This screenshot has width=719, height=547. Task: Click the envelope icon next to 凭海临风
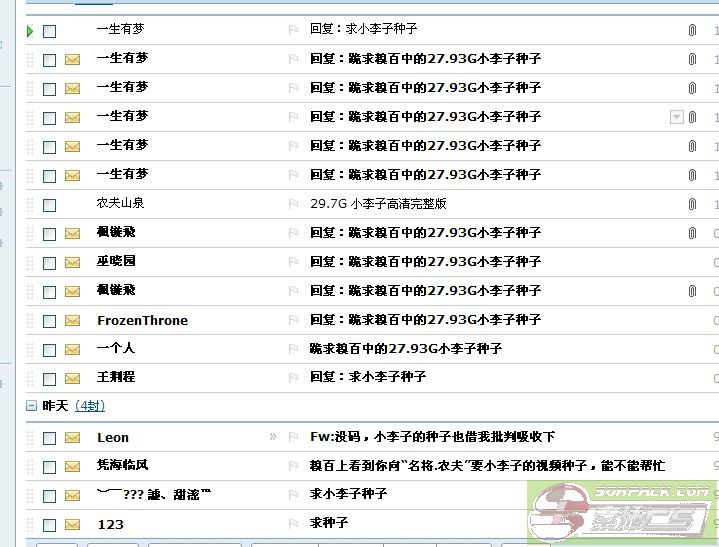(x=72, y=466)
